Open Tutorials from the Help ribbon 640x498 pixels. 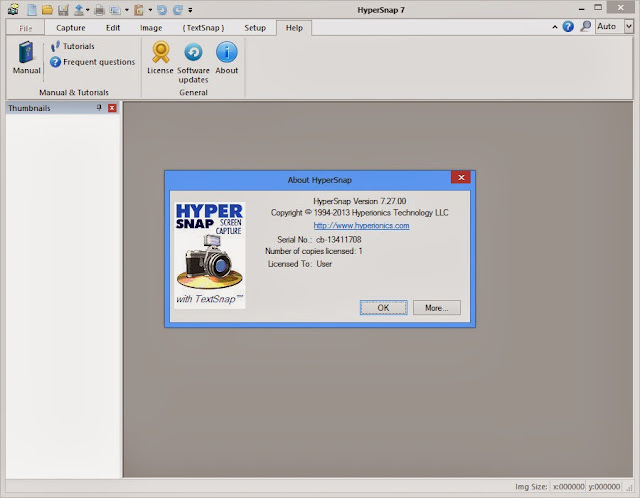tap(73, 46)
